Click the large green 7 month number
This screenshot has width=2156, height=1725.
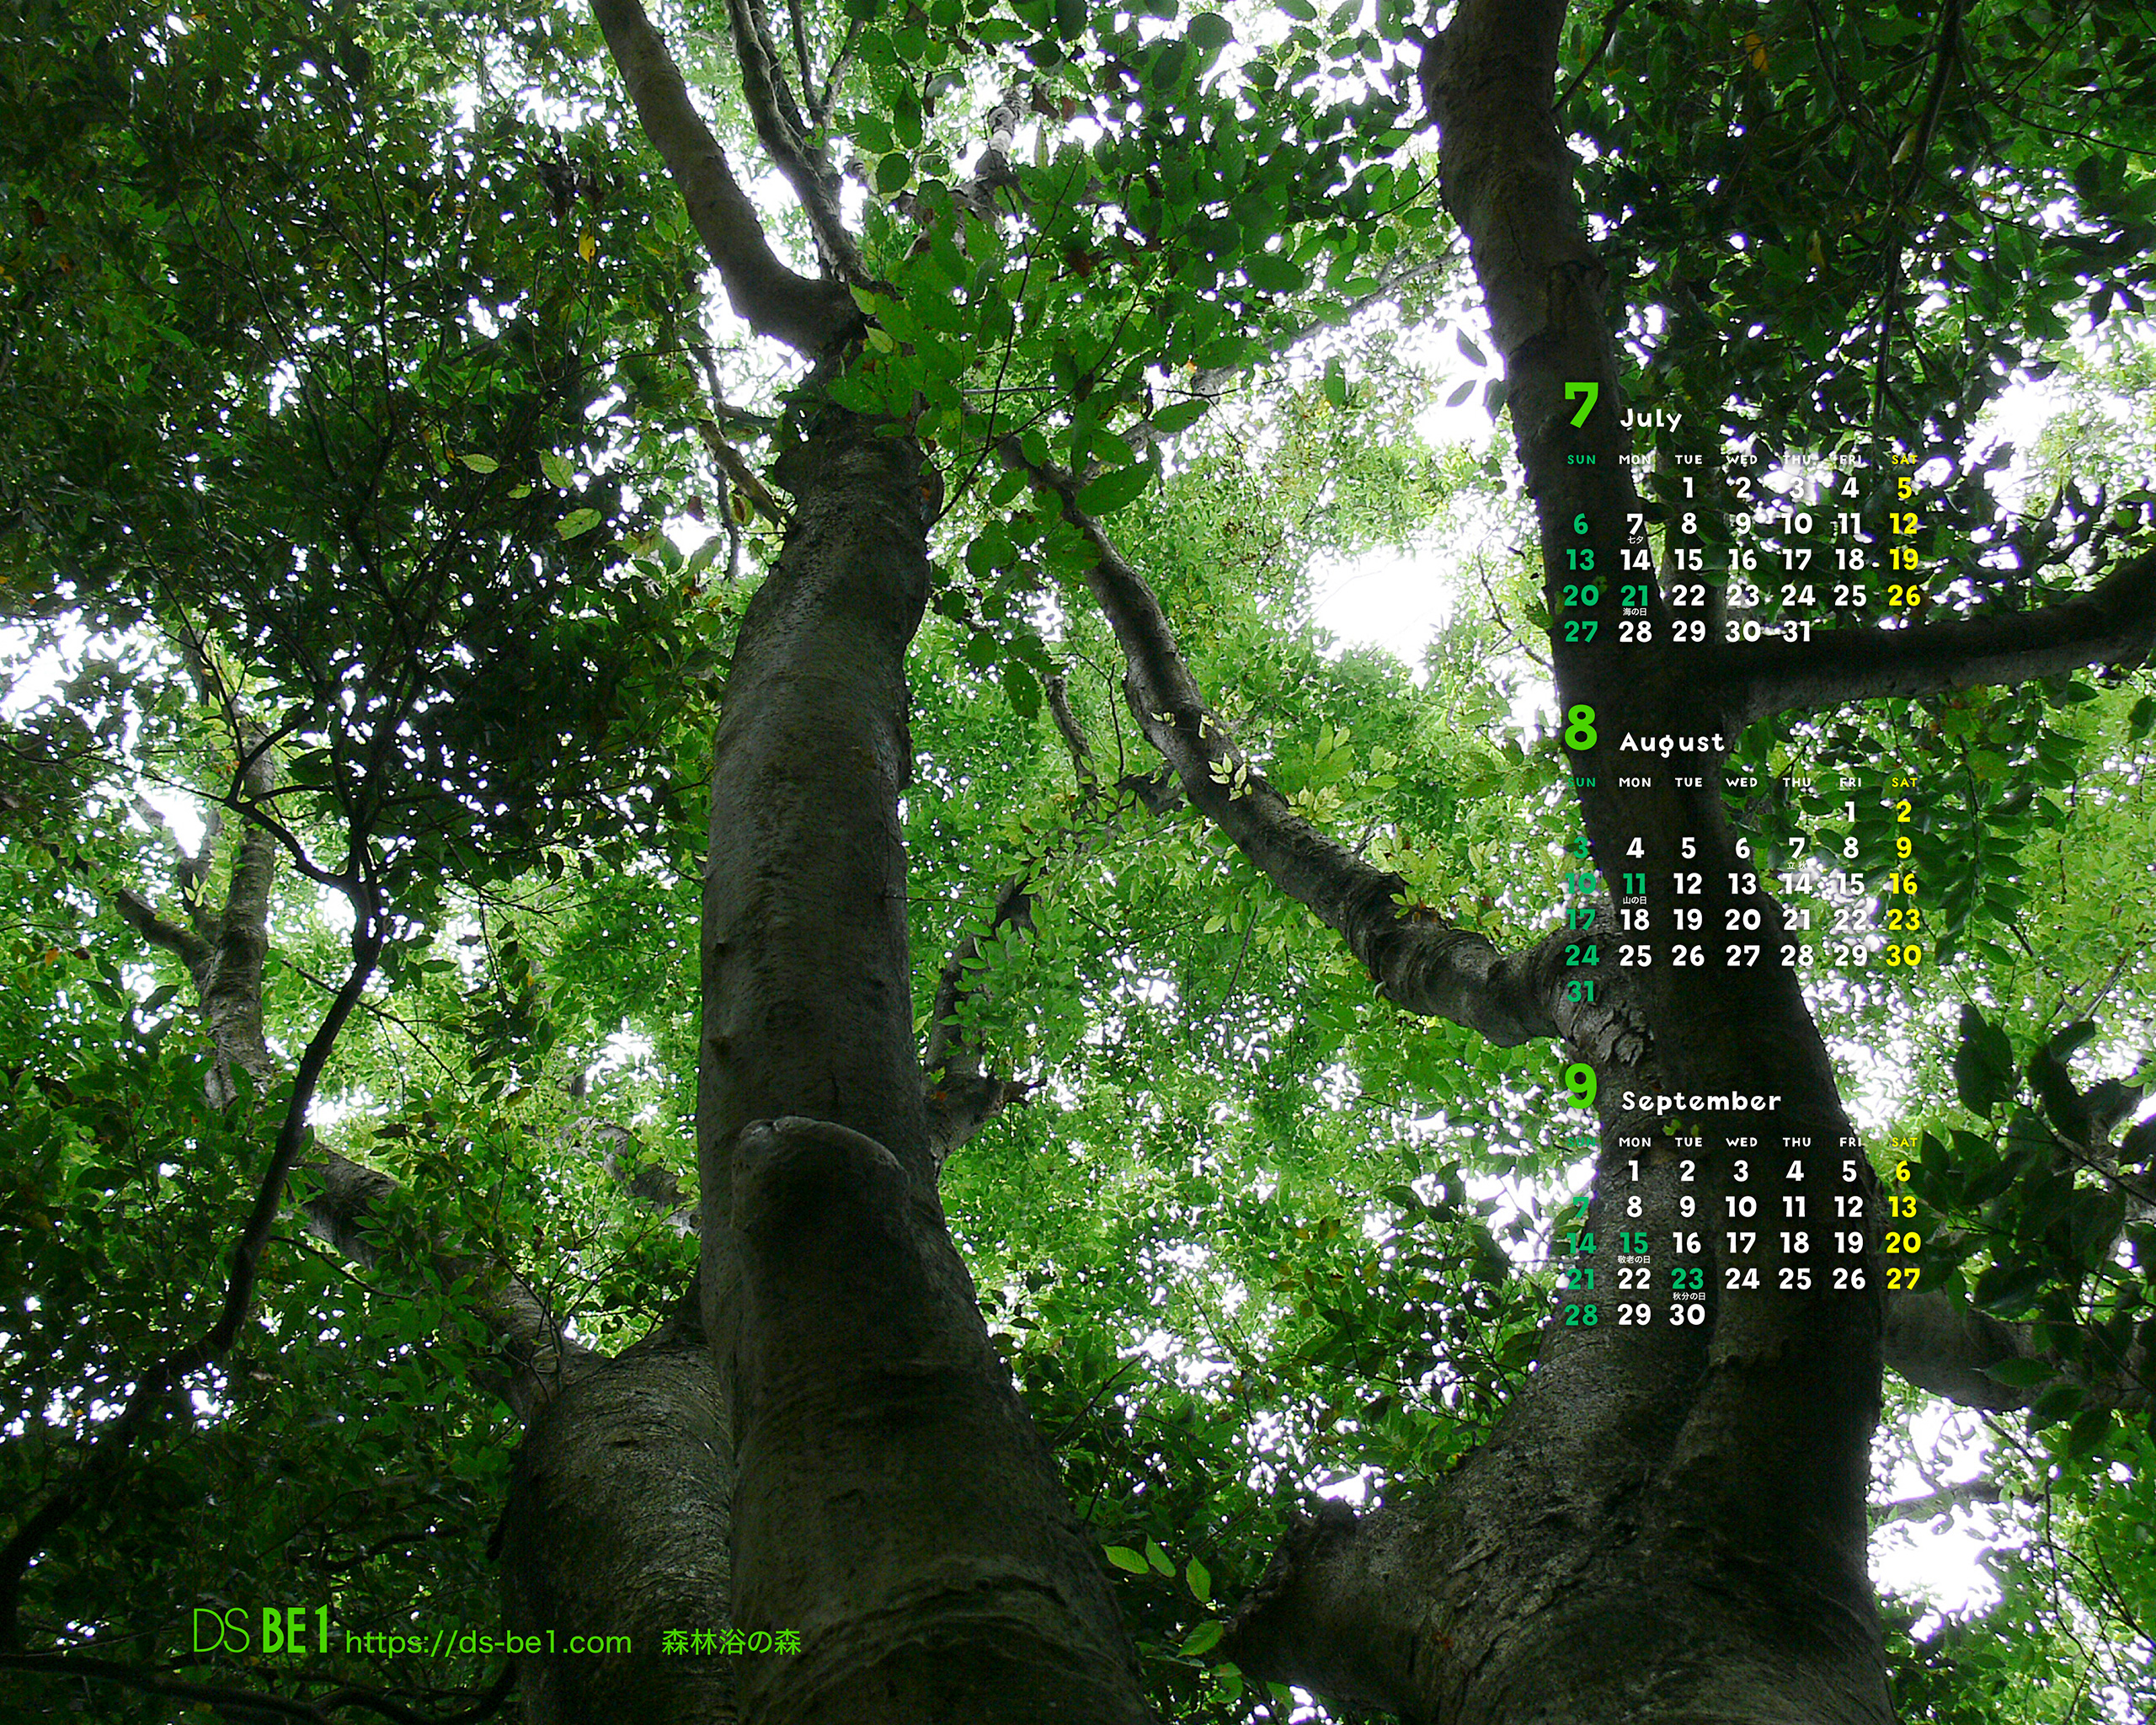(1581, 406)
